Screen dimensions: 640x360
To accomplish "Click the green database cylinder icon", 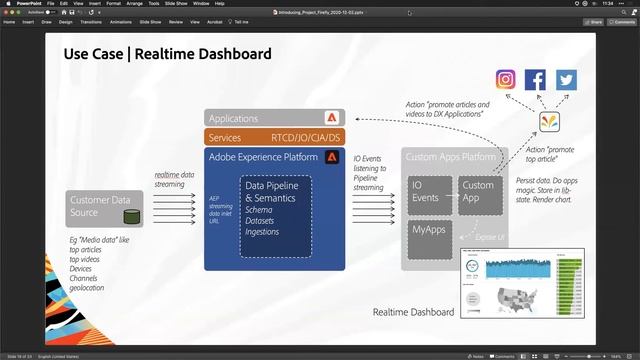I will [131, 217].
